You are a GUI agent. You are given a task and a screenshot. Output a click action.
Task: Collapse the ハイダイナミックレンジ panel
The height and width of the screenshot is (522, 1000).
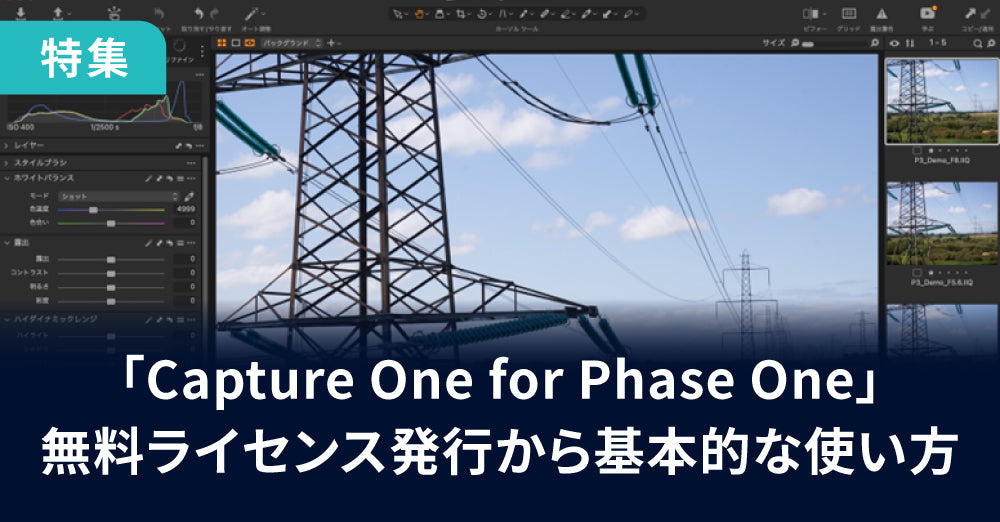coord(7,318)
